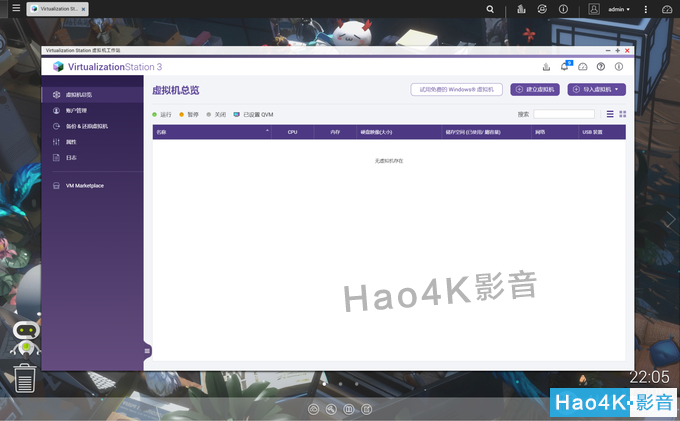Viewport: 680px width, 421px height.
Task: Open the resource monitor gauge in app header
Action: coord(582,67)
